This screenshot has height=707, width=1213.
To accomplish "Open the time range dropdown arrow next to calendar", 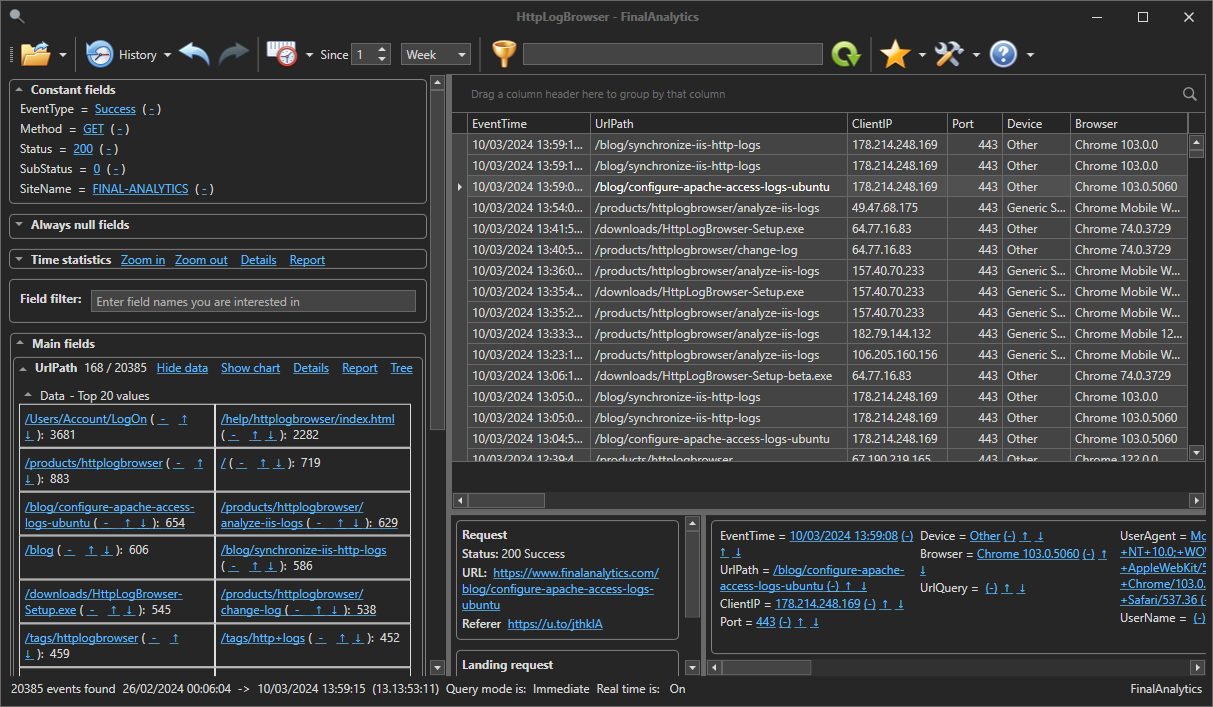I will coord(310,55).
